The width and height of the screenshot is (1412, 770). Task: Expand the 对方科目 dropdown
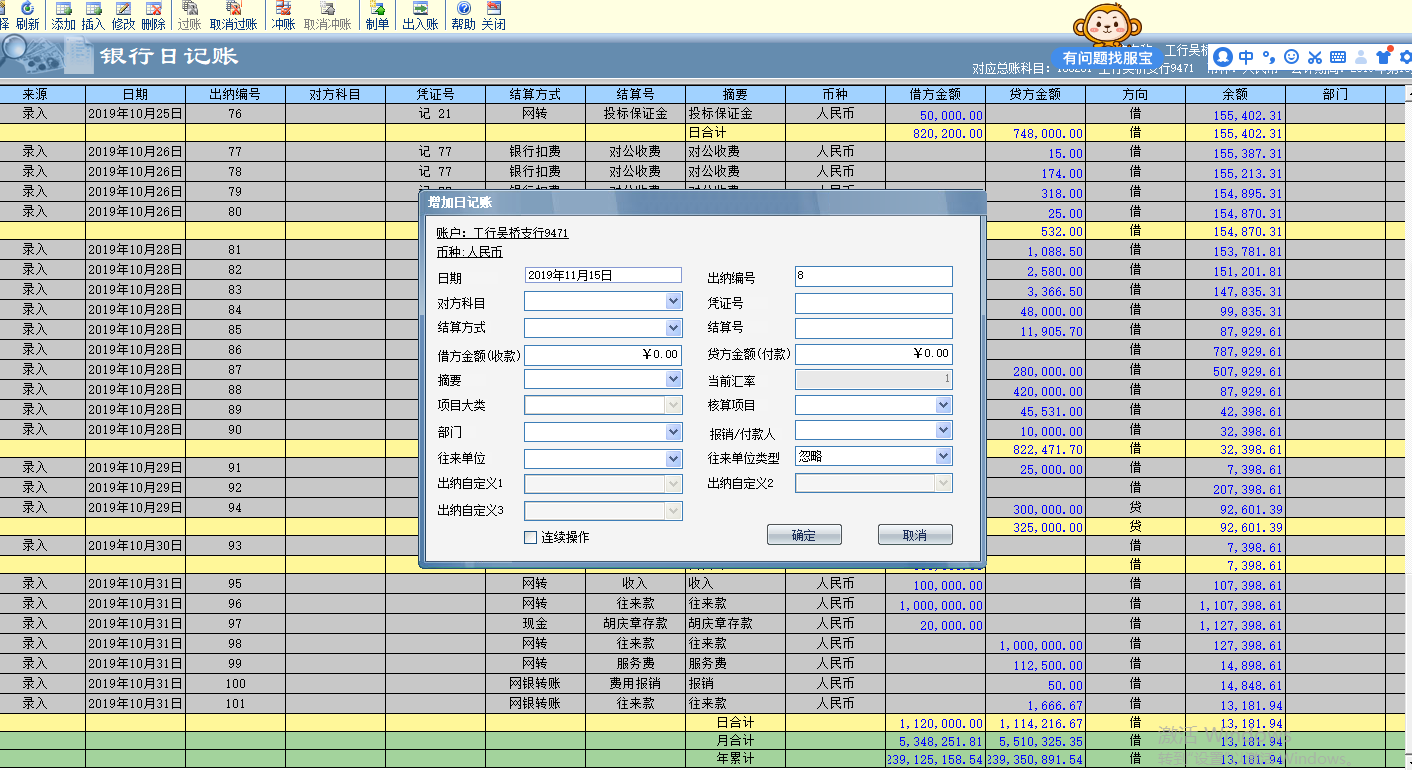673,301
